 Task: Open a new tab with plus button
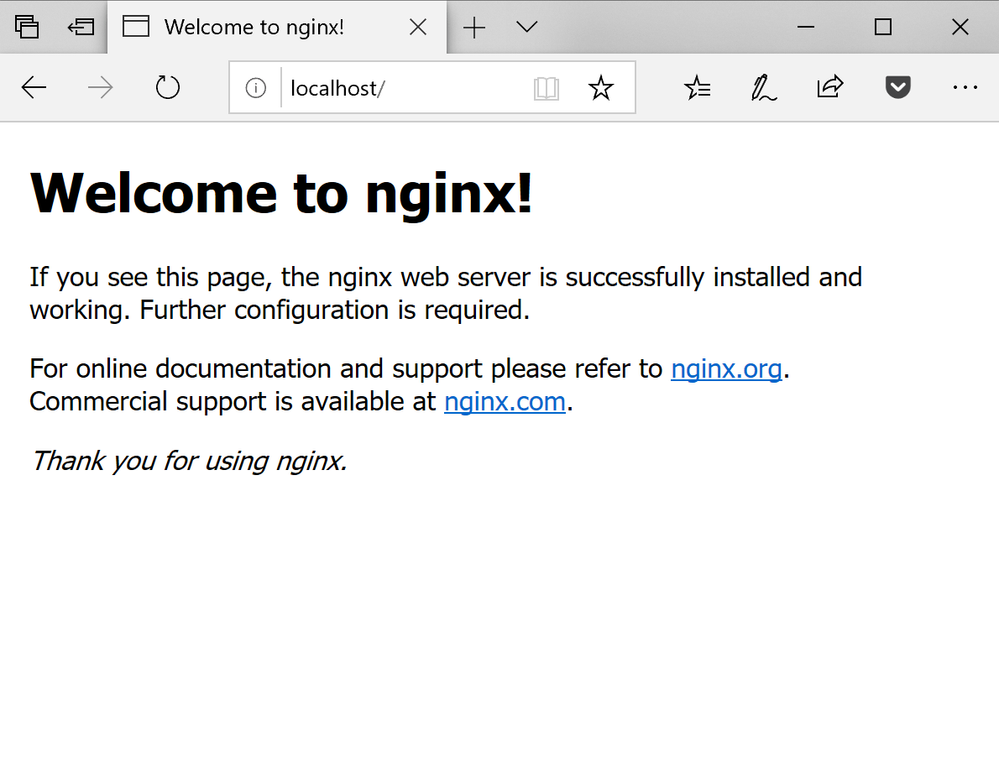pyautogui.click(x=474, y=27)
